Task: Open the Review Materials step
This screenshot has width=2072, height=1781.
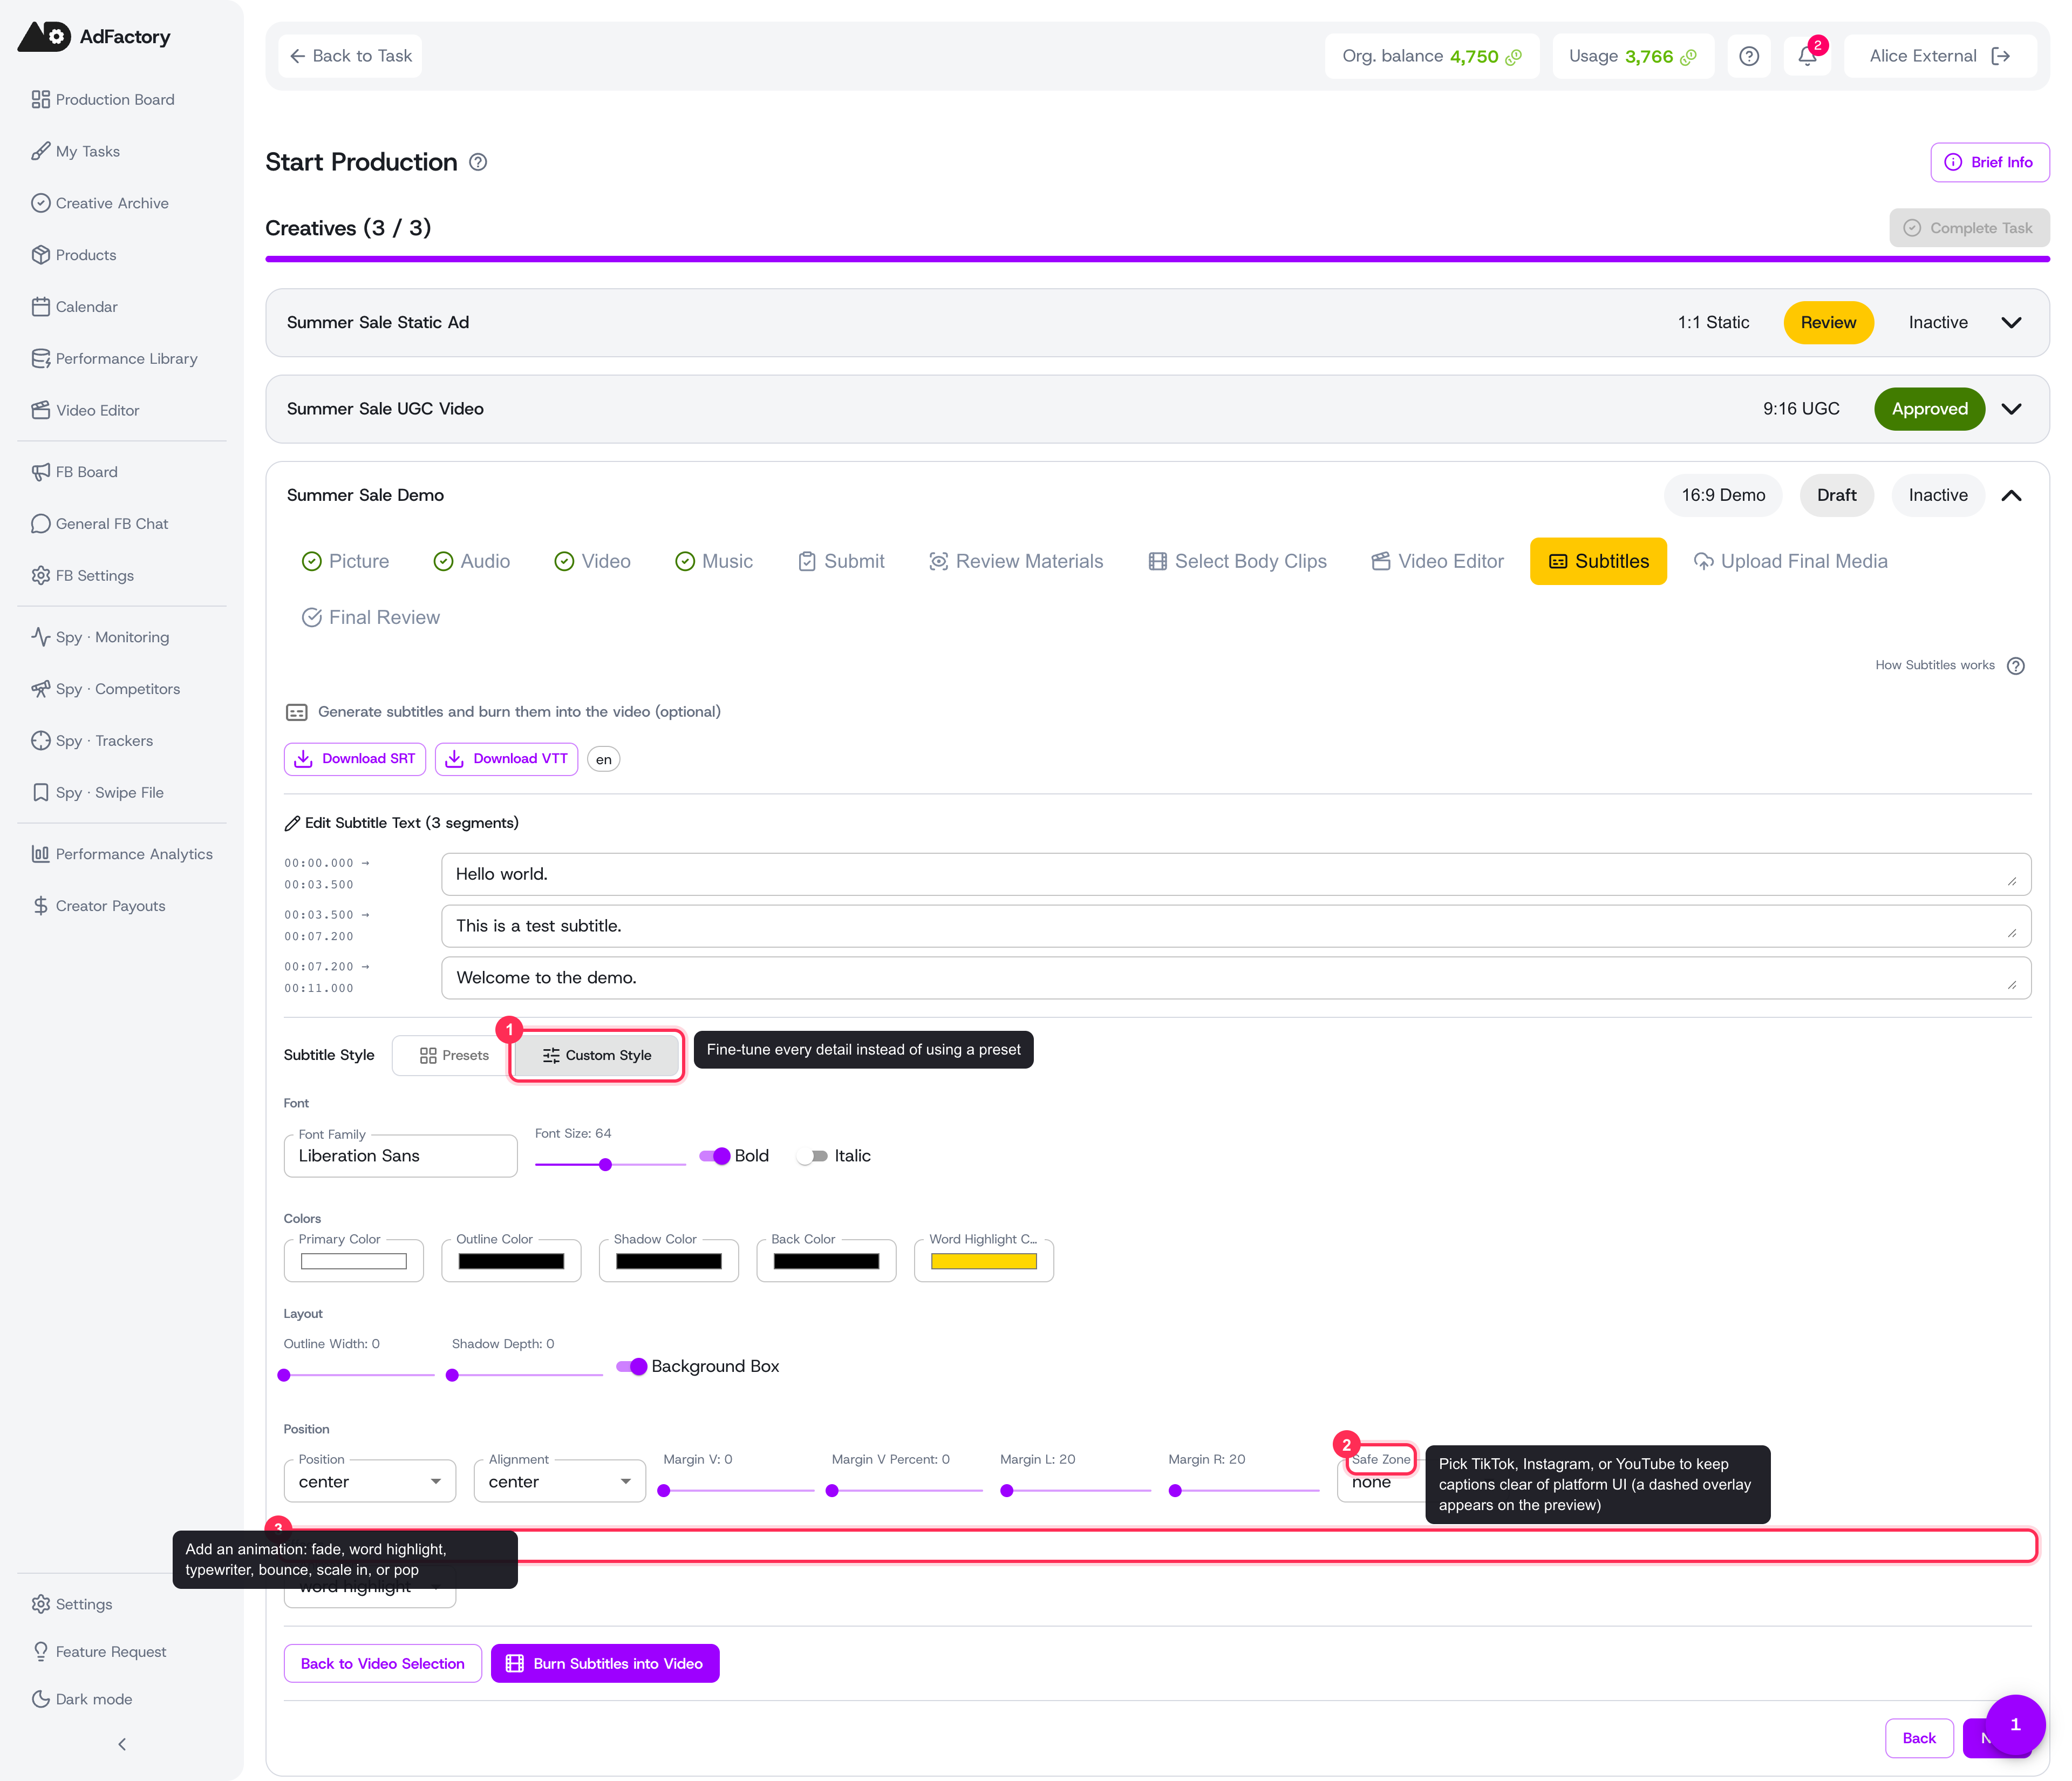Action: [x=1016, y=562]
